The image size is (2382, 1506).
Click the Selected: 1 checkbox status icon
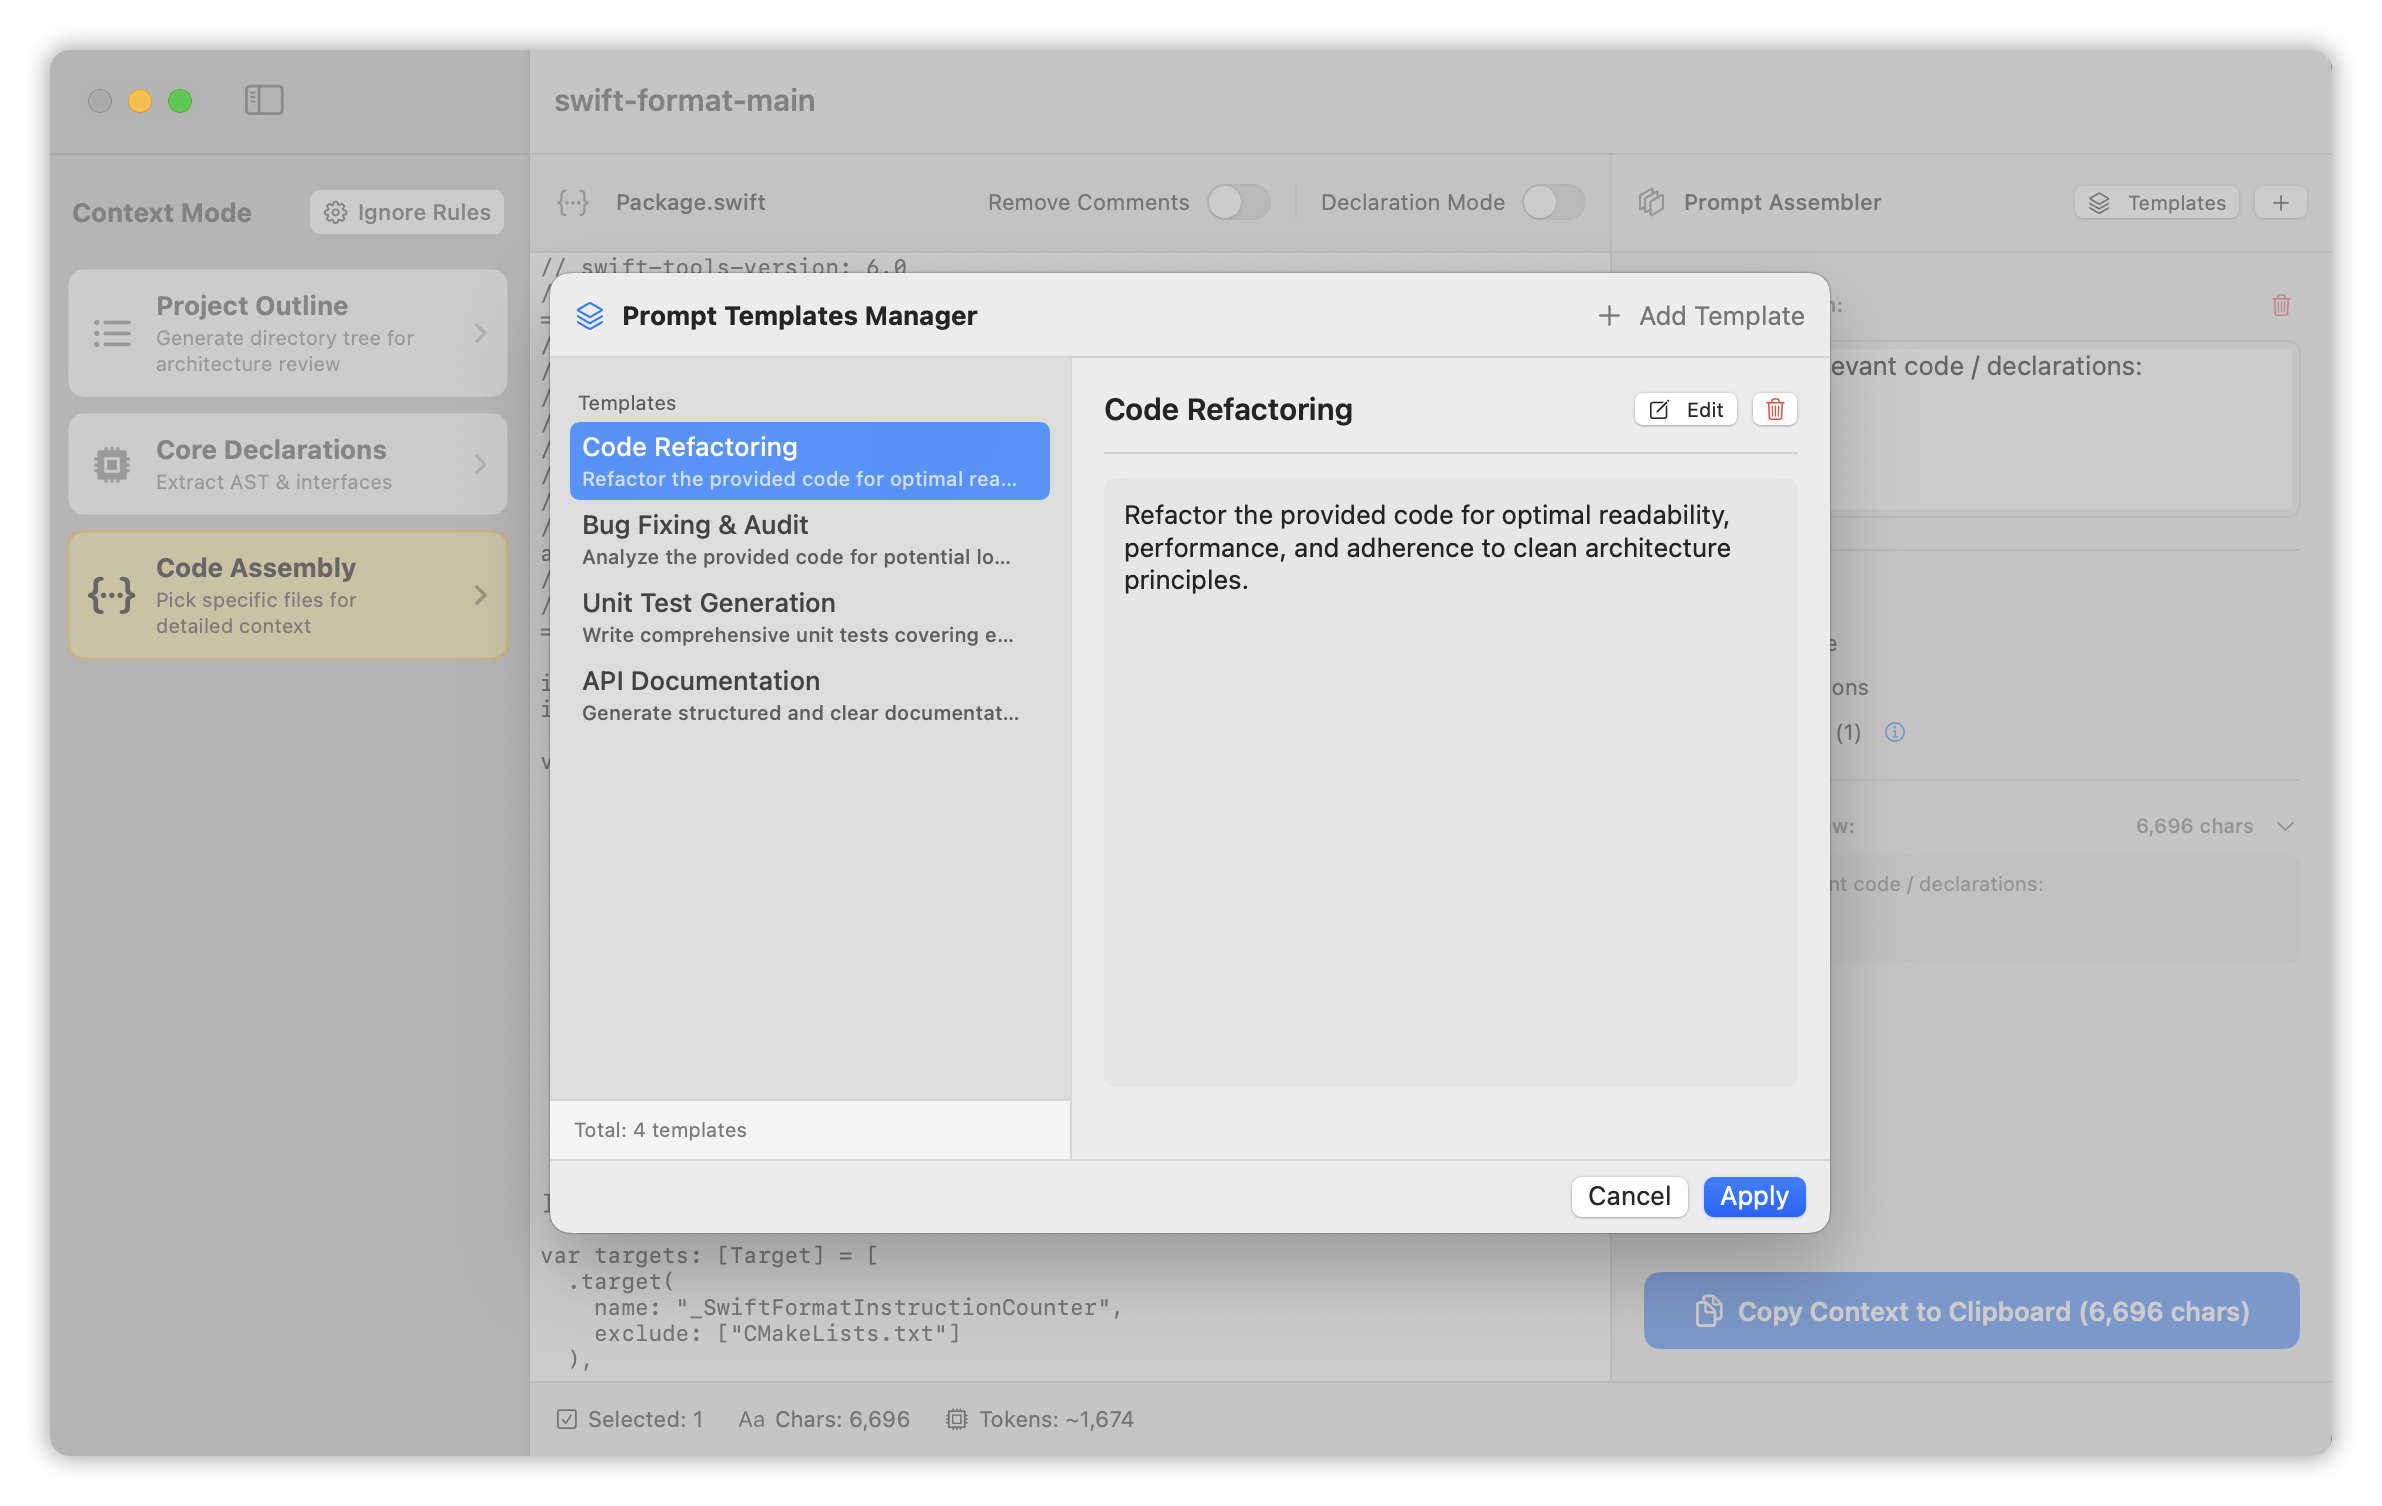(567, 1419)
